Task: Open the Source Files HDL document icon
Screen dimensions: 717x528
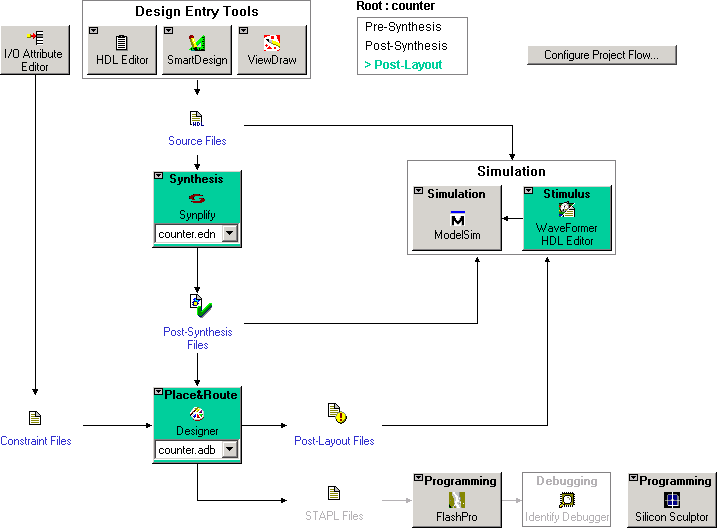Action: (x=197, y=119)
